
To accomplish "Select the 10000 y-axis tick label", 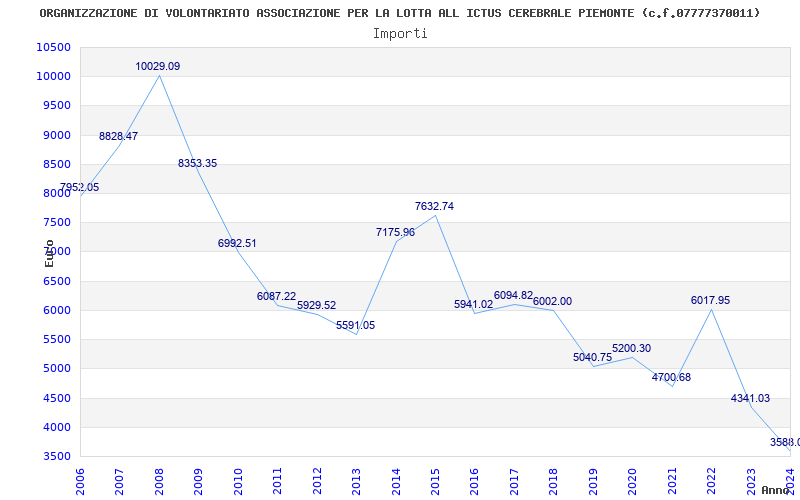I will click(54, 77).
